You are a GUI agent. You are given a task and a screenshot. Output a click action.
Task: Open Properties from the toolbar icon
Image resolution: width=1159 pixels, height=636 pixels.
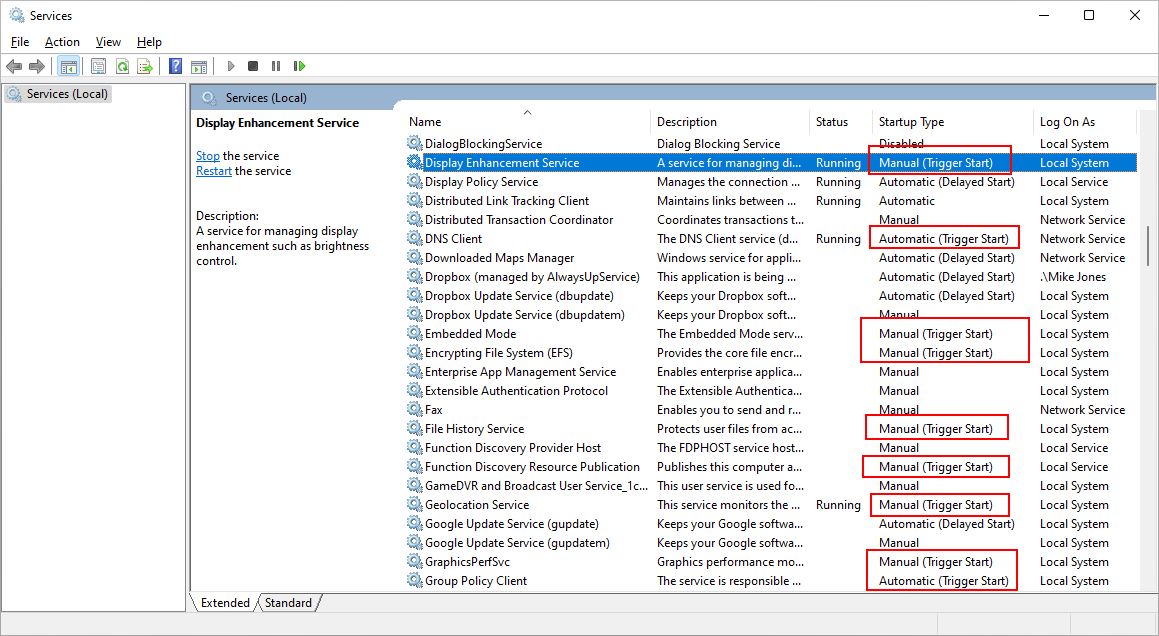pyautogui.click(x=98, y=67)
